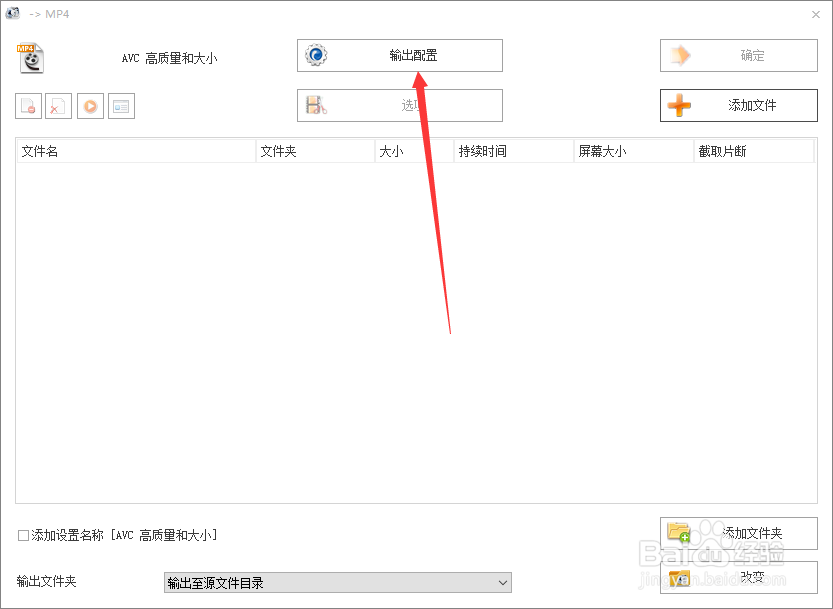The height and width of the screenshot is (609, 833).
Task: Click the play file toolbar icon
Action: tap(90, 106)
